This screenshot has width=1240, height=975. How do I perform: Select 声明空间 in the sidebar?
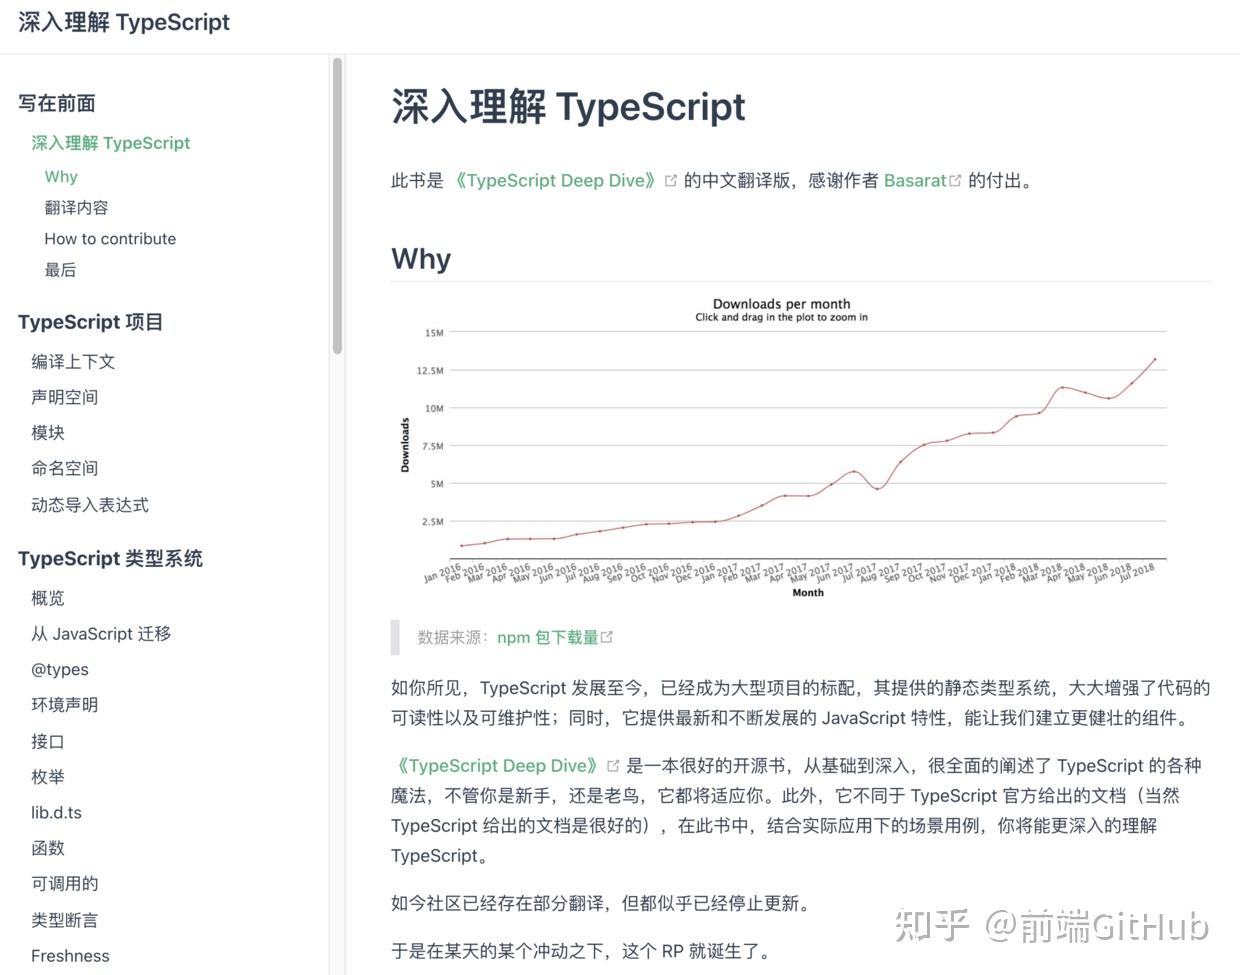(64, 397)
